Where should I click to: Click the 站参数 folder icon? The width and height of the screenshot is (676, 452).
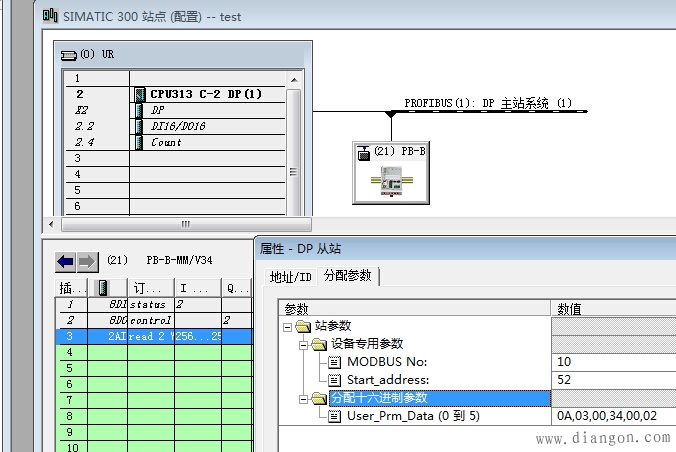(x=303, y=326)
